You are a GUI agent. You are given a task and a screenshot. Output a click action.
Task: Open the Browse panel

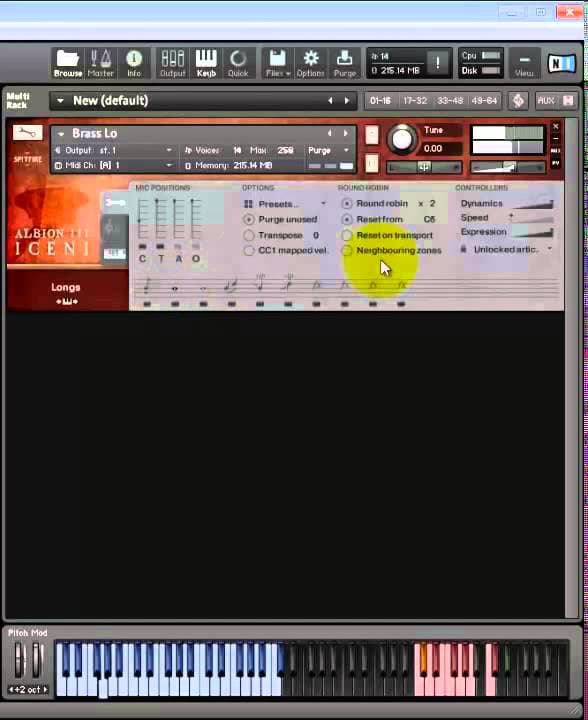pos(68,63)
